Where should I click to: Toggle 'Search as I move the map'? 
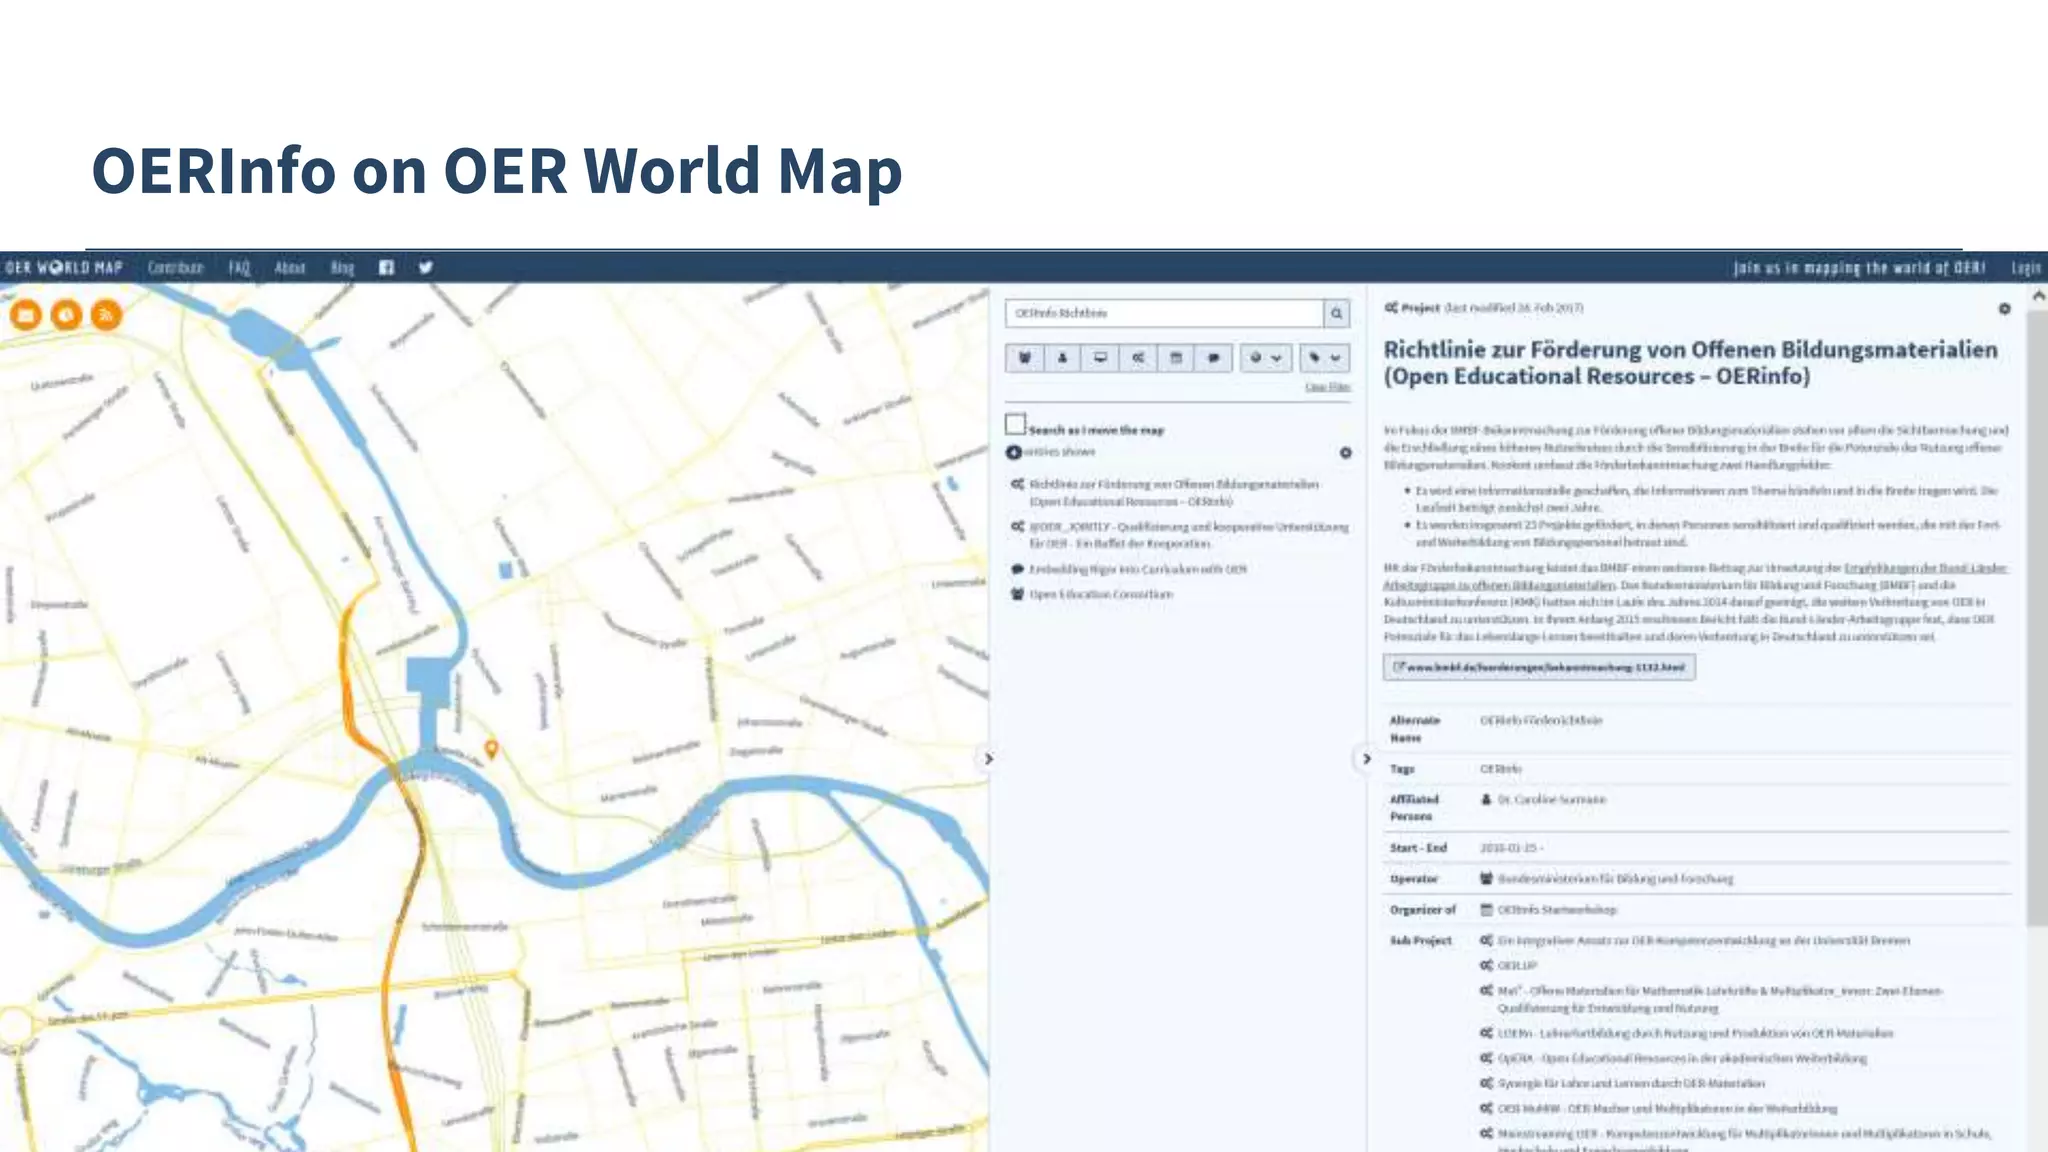1016,424
